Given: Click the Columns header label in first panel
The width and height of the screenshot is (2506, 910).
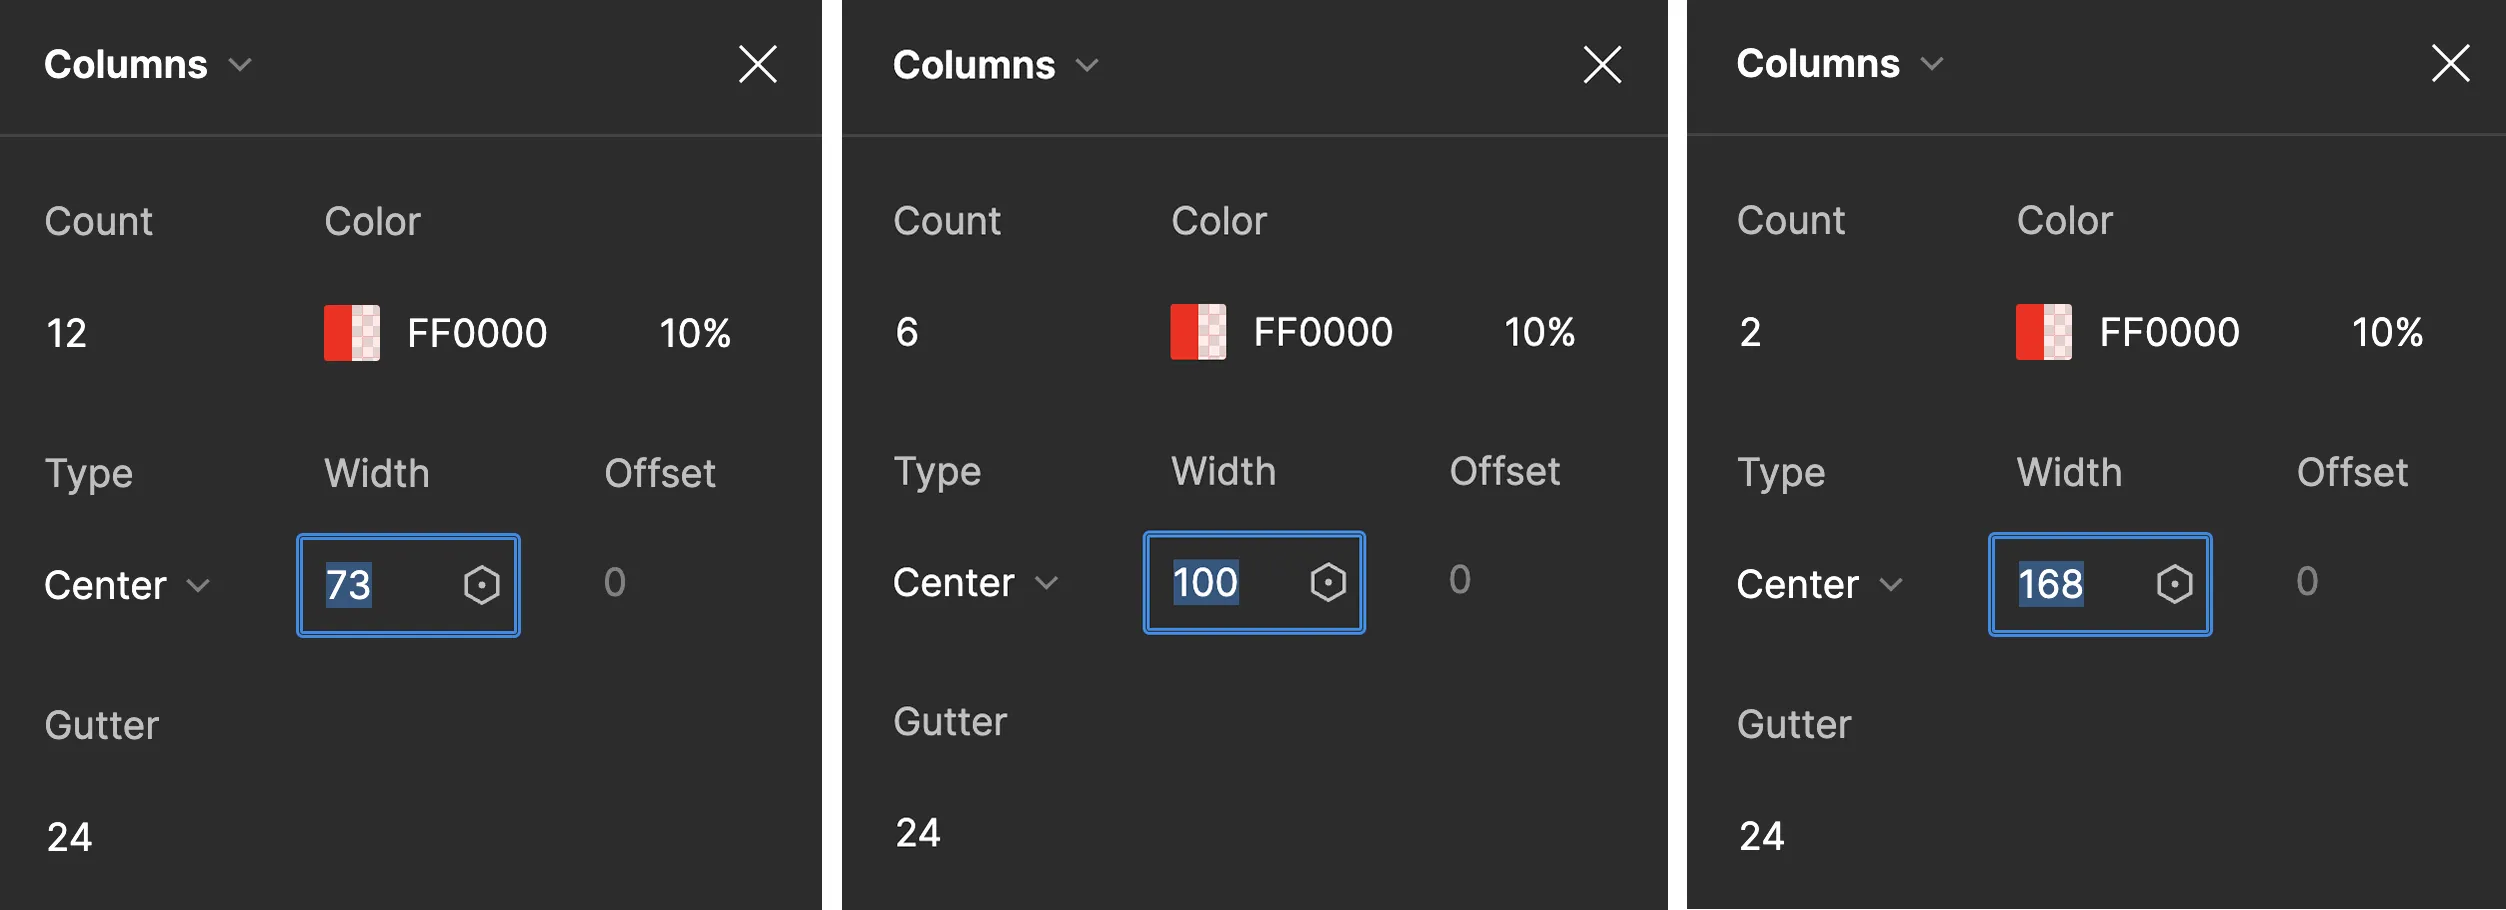Looking at the screenshot, I should (x=126, y=63).
